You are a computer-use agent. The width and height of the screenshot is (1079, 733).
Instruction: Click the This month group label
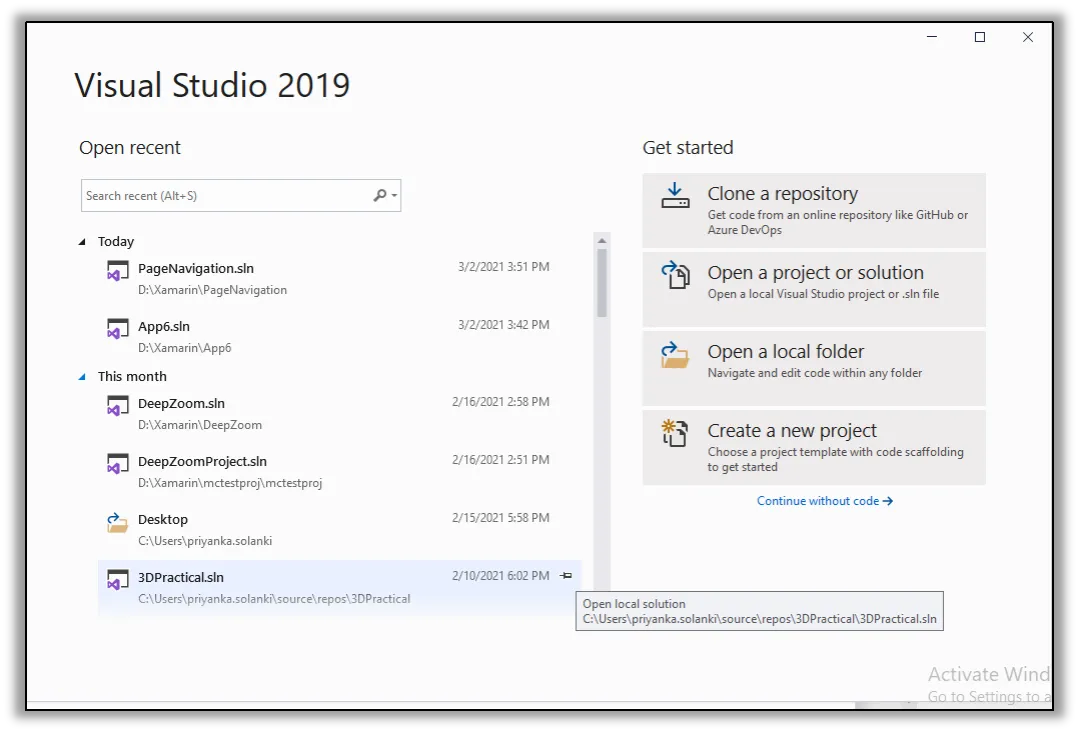(x=132, y=376)
